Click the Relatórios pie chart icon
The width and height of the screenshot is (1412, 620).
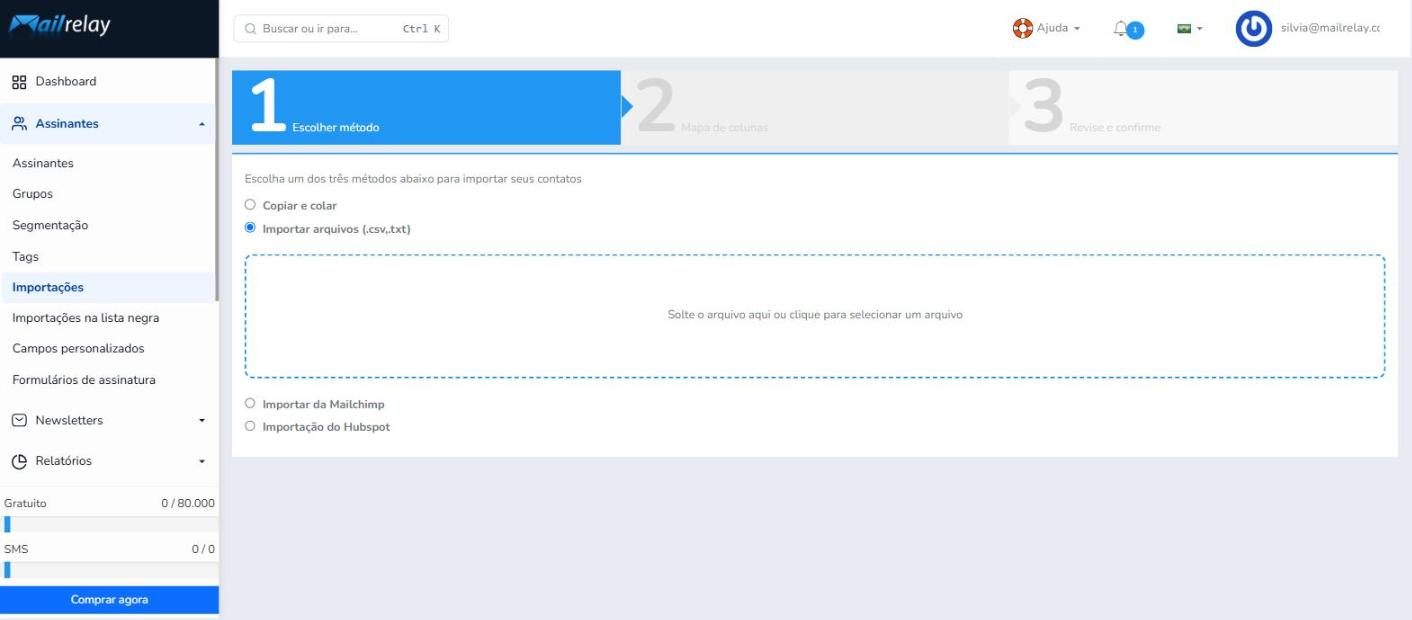(x=19, y=462)
